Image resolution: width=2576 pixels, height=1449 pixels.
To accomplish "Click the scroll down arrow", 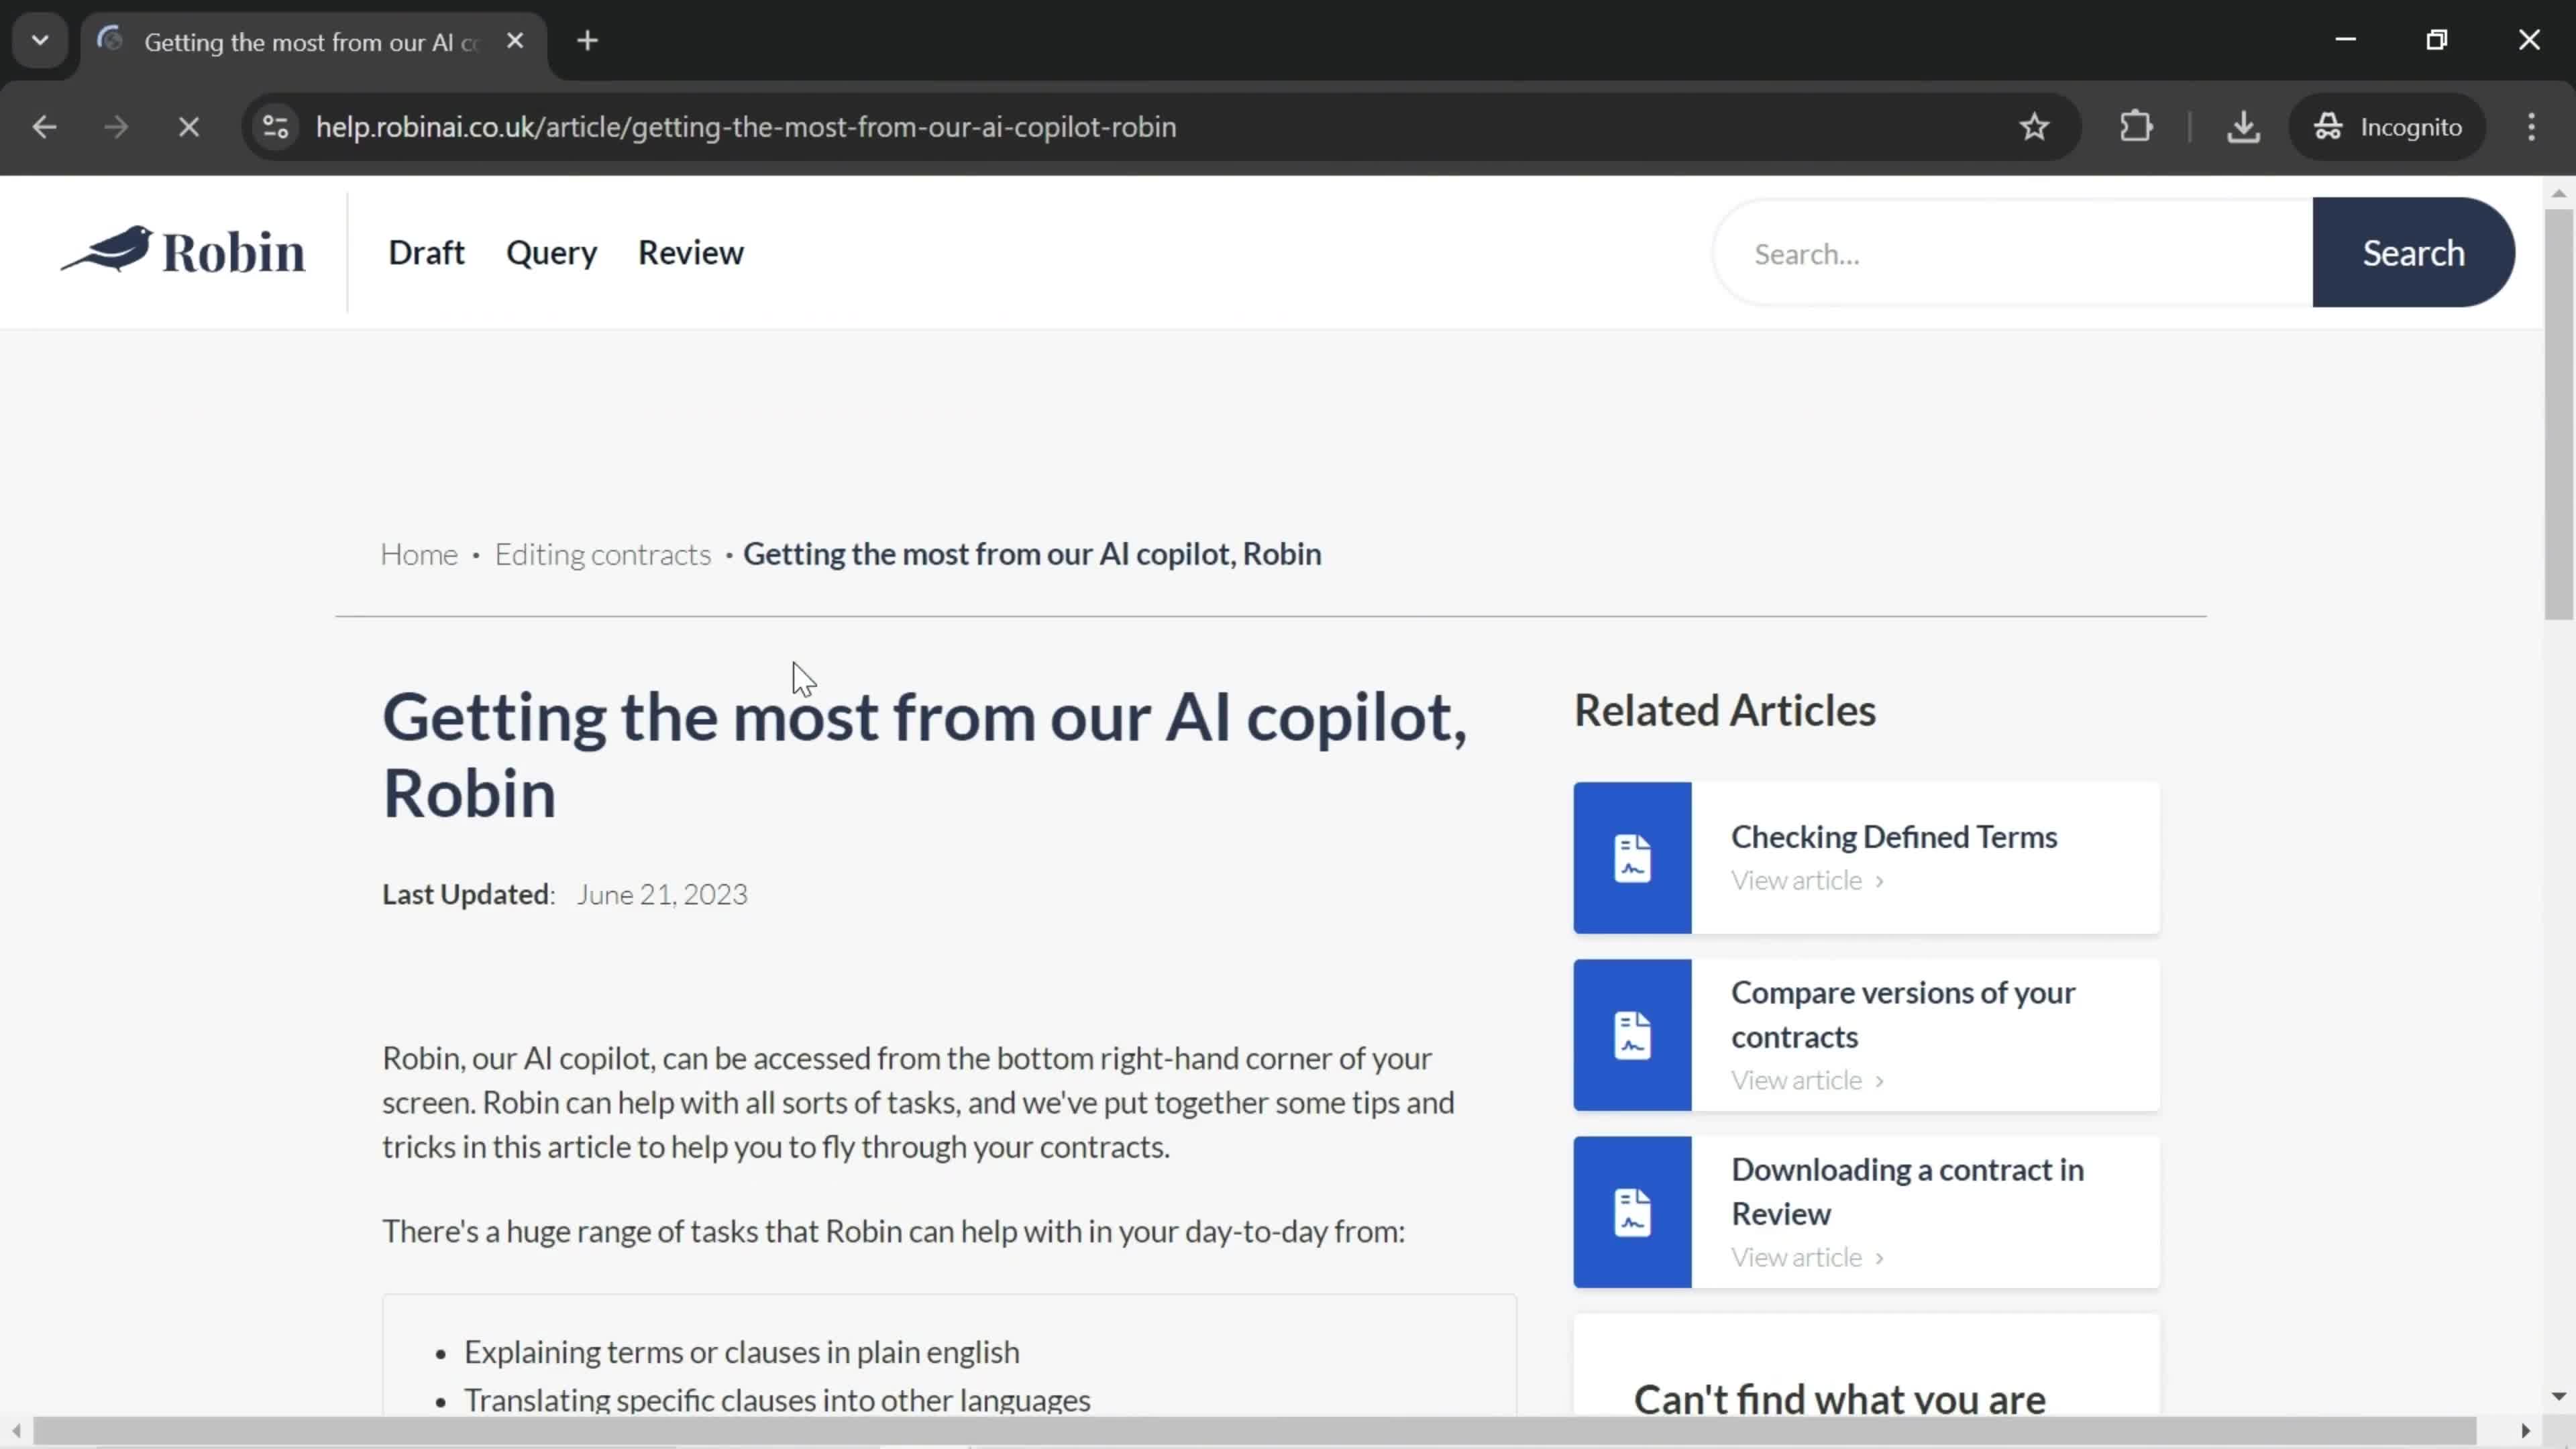I will [x=2559, y=1396].
